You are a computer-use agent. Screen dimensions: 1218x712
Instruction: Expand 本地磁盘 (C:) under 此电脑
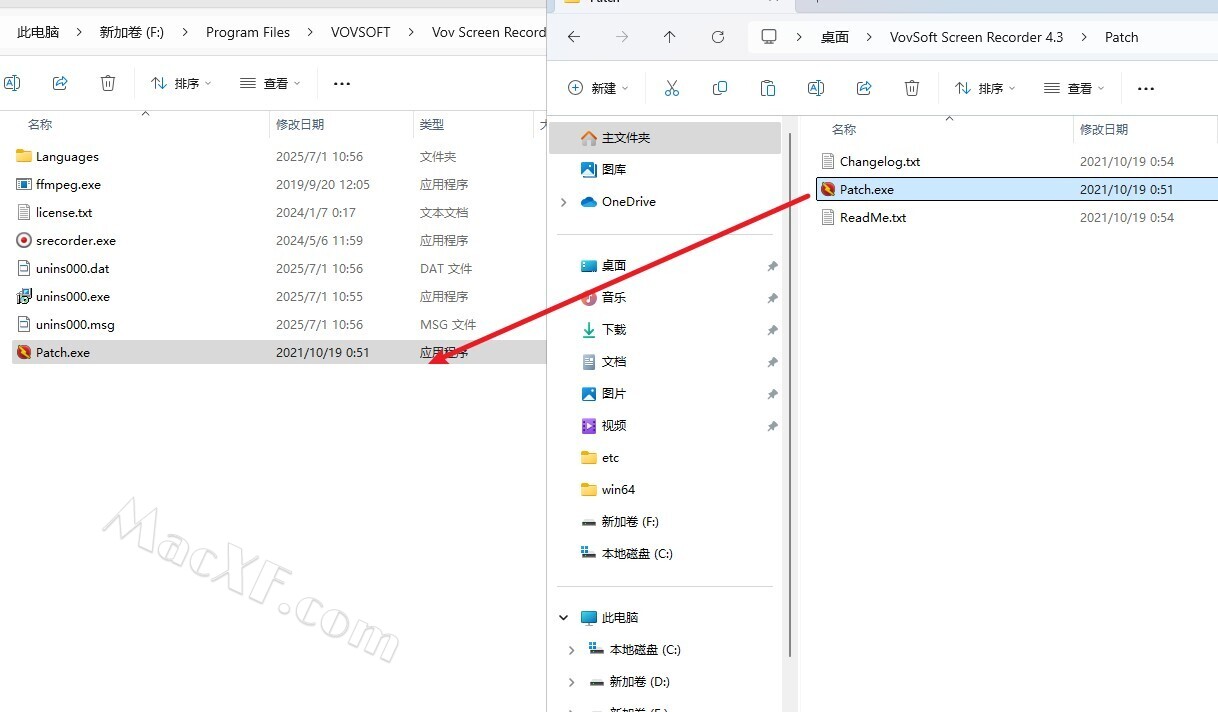tap(572, 650)
